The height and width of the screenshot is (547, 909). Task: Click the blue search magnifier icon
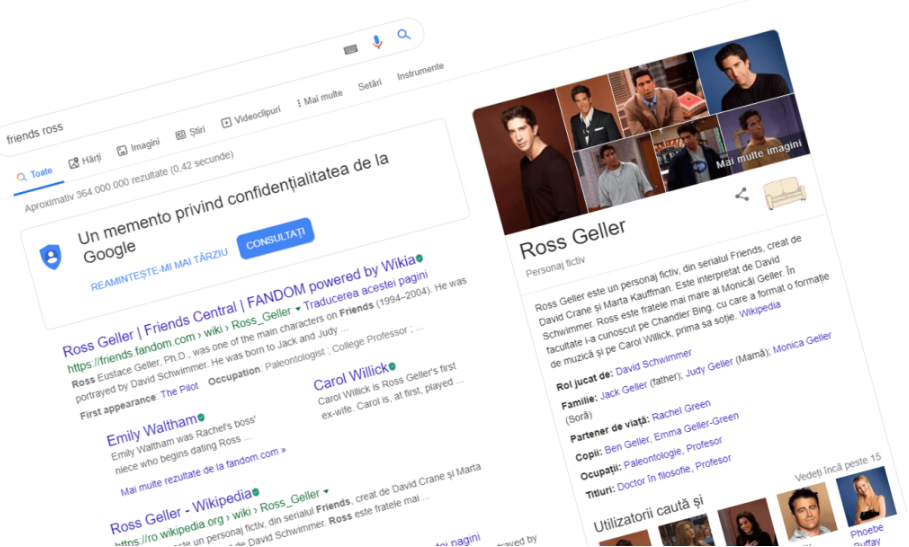403,36
